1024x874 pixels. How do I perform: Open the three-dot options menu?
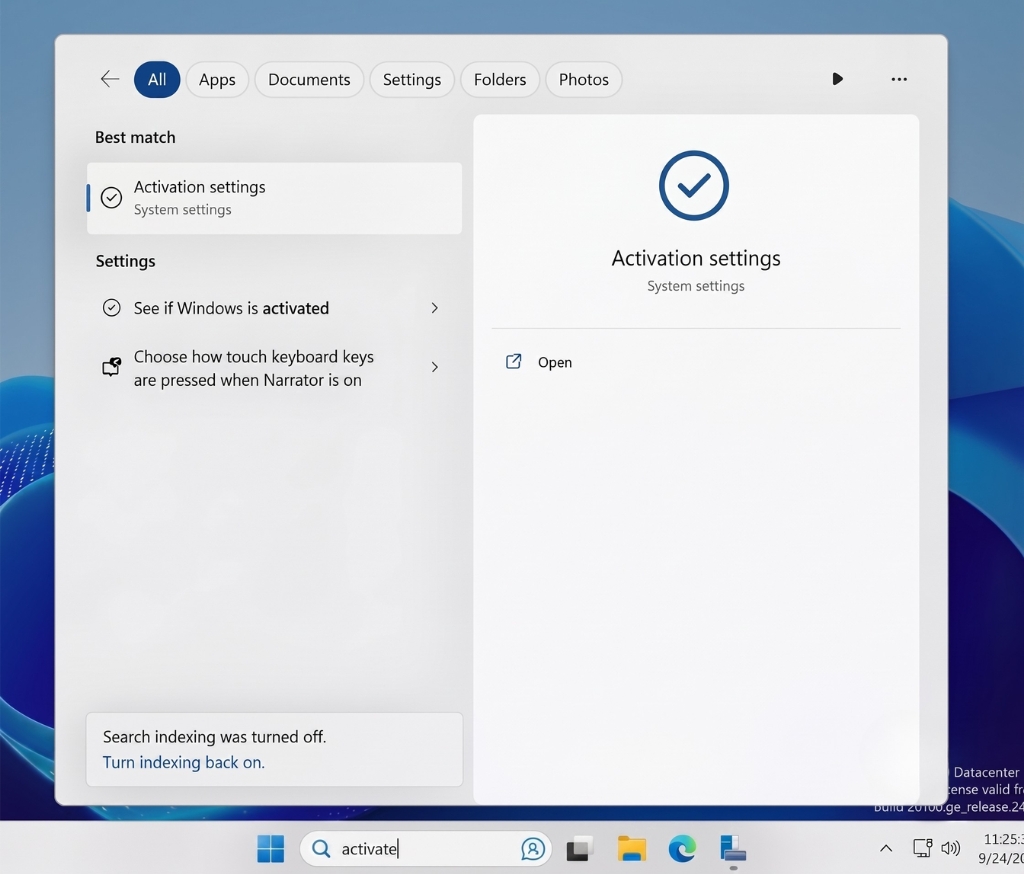(x=899, y=79)
